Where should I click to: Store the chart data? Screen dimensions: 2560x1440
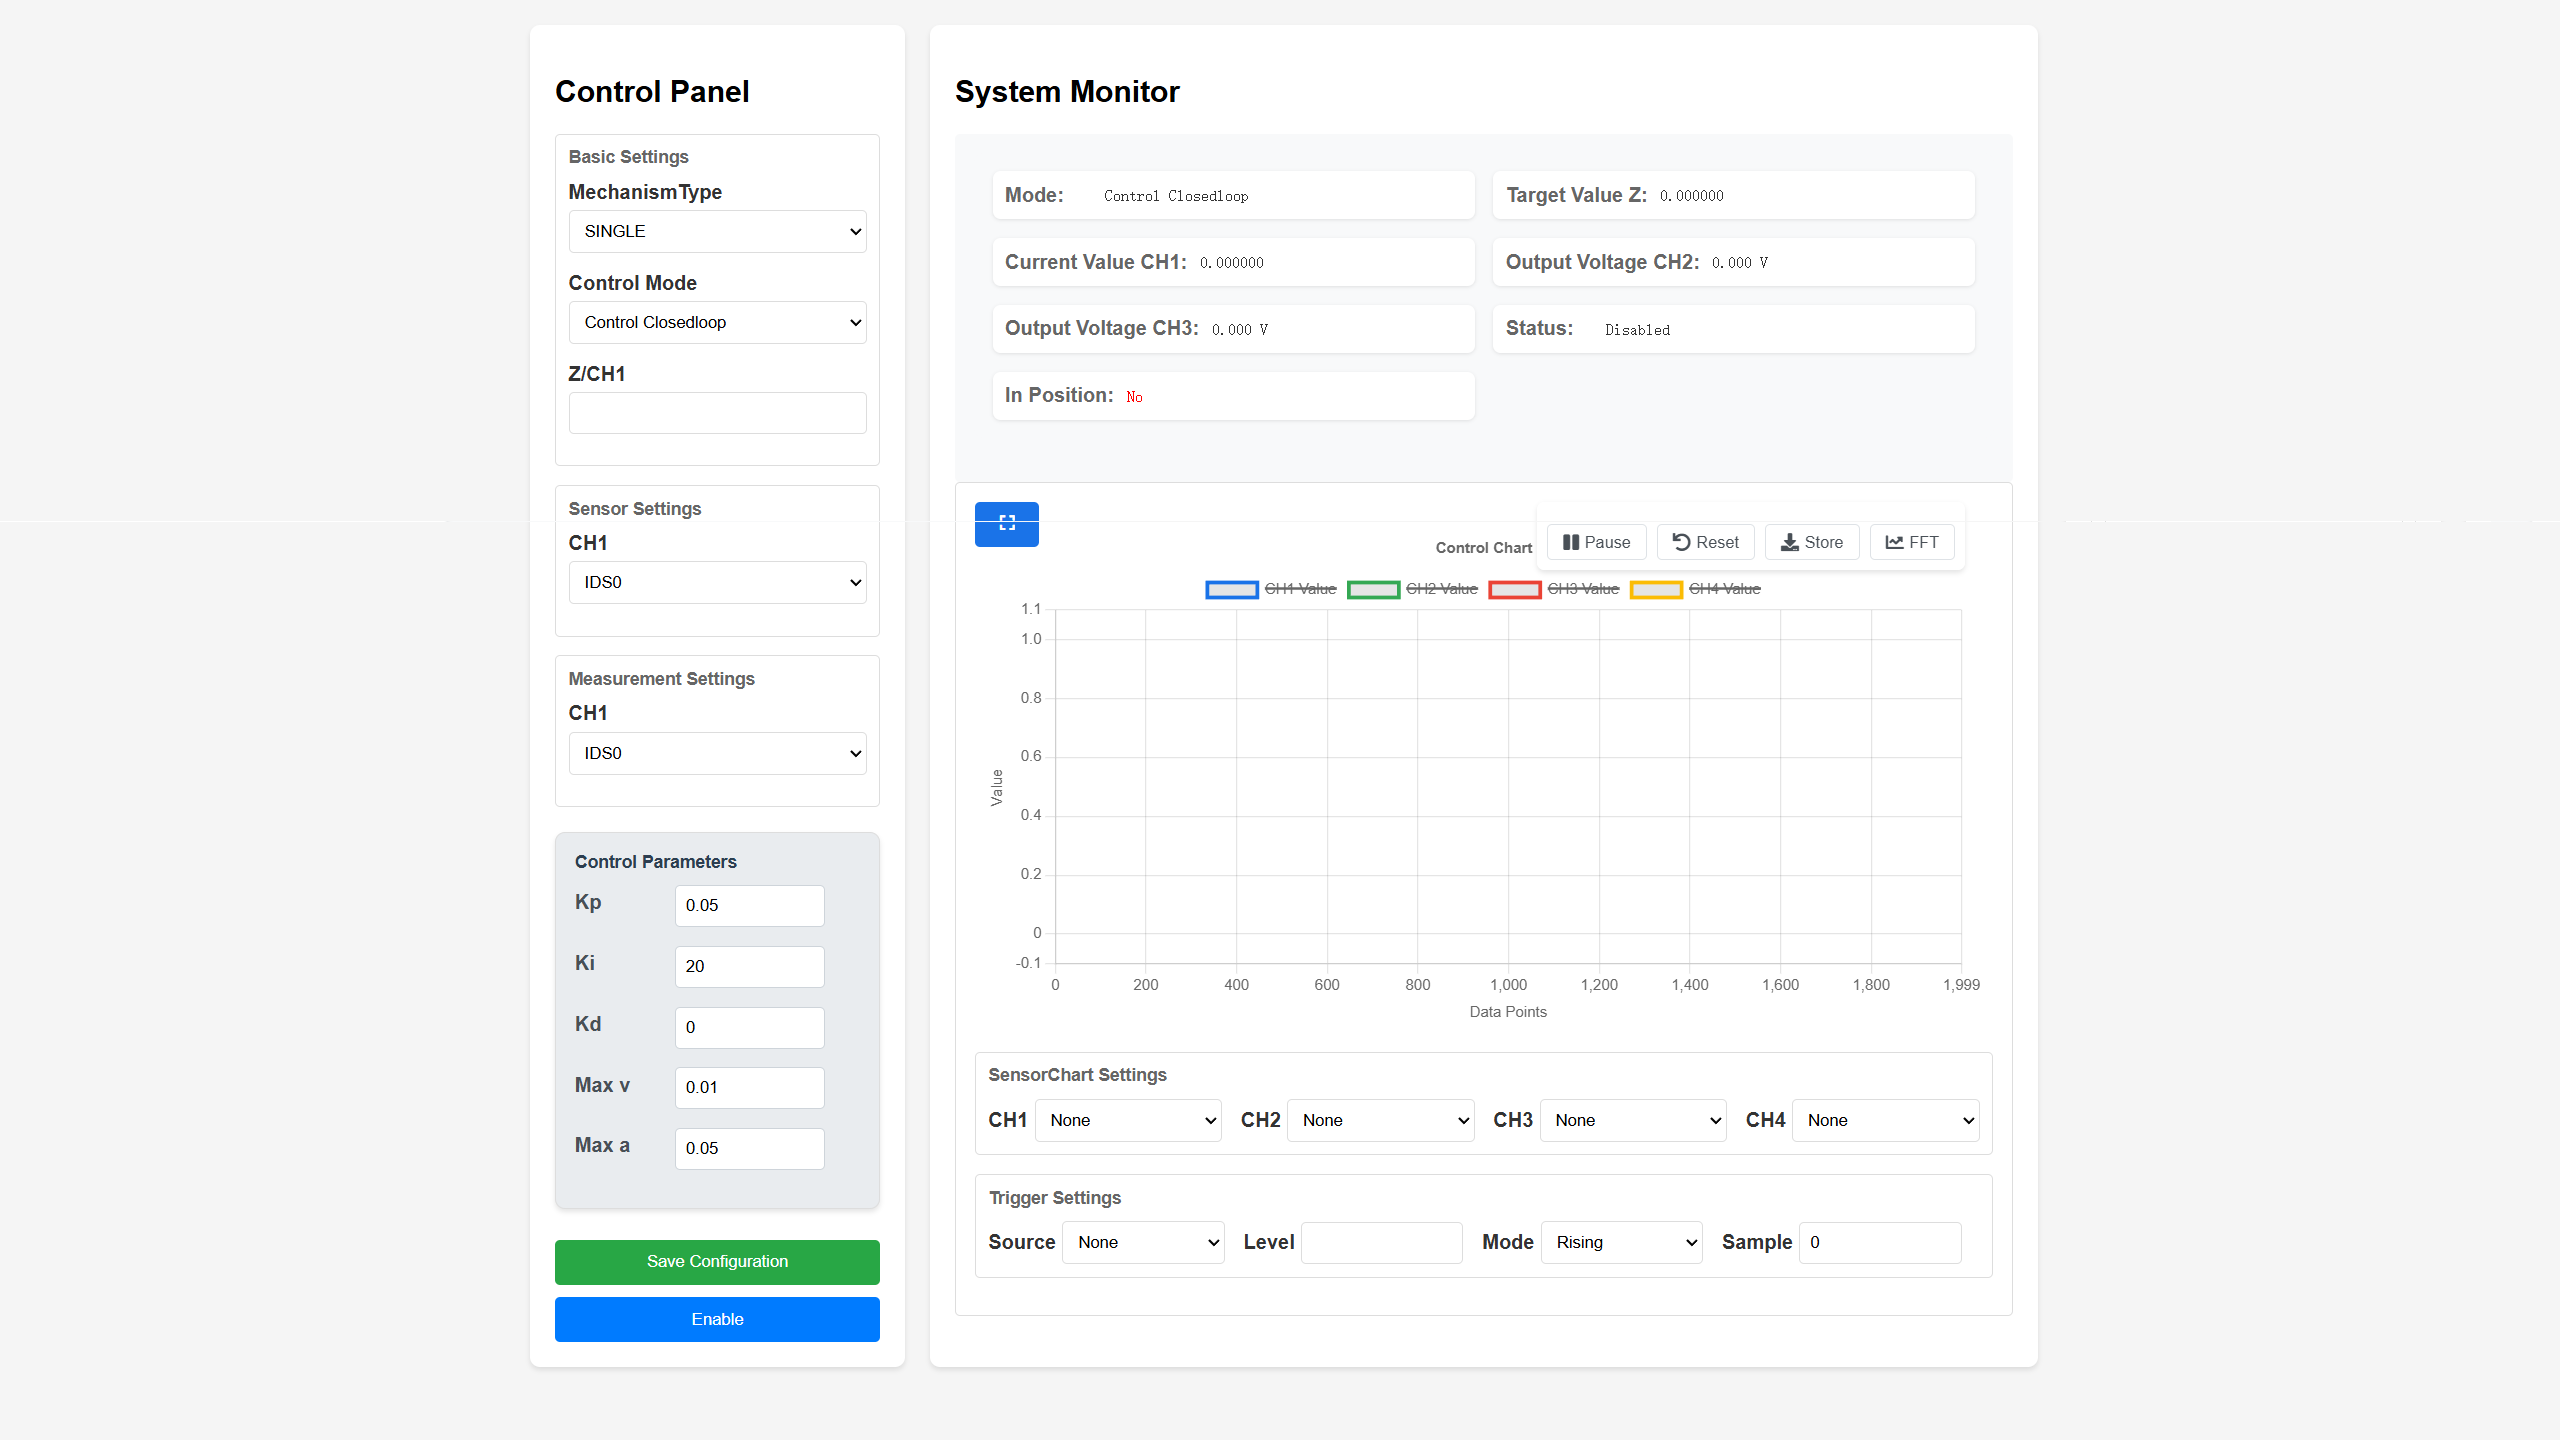pos(1811,542)
